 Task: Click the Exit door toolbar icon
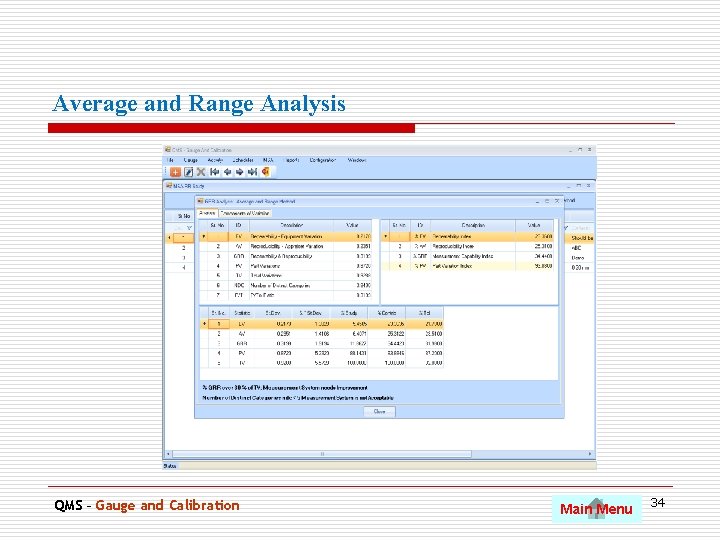click(265, 172)
